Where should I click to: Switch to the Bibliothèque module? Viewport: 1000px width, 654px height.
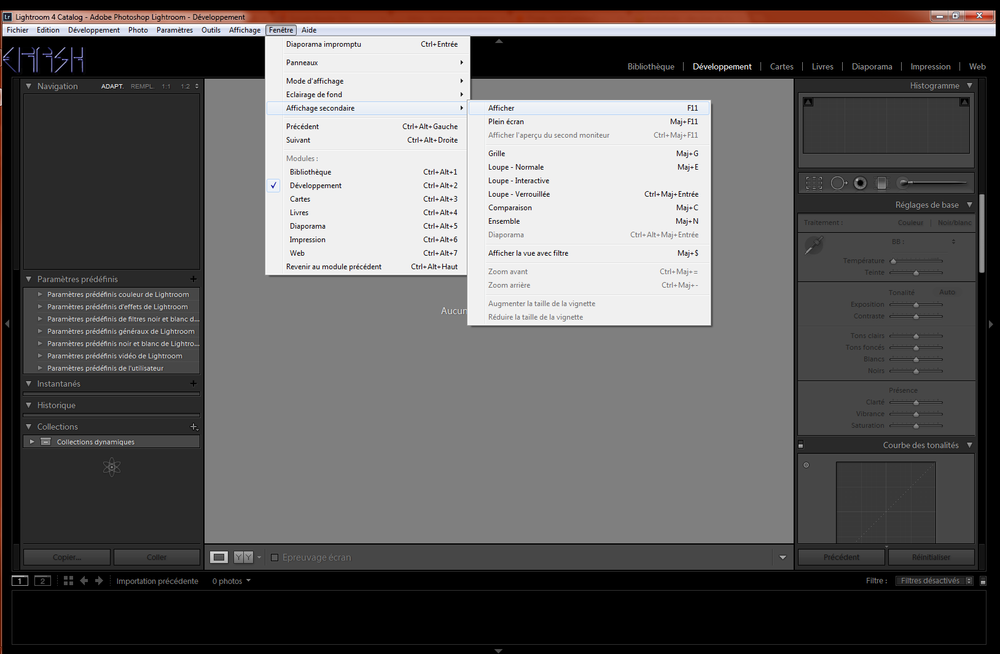pos(651,66)
